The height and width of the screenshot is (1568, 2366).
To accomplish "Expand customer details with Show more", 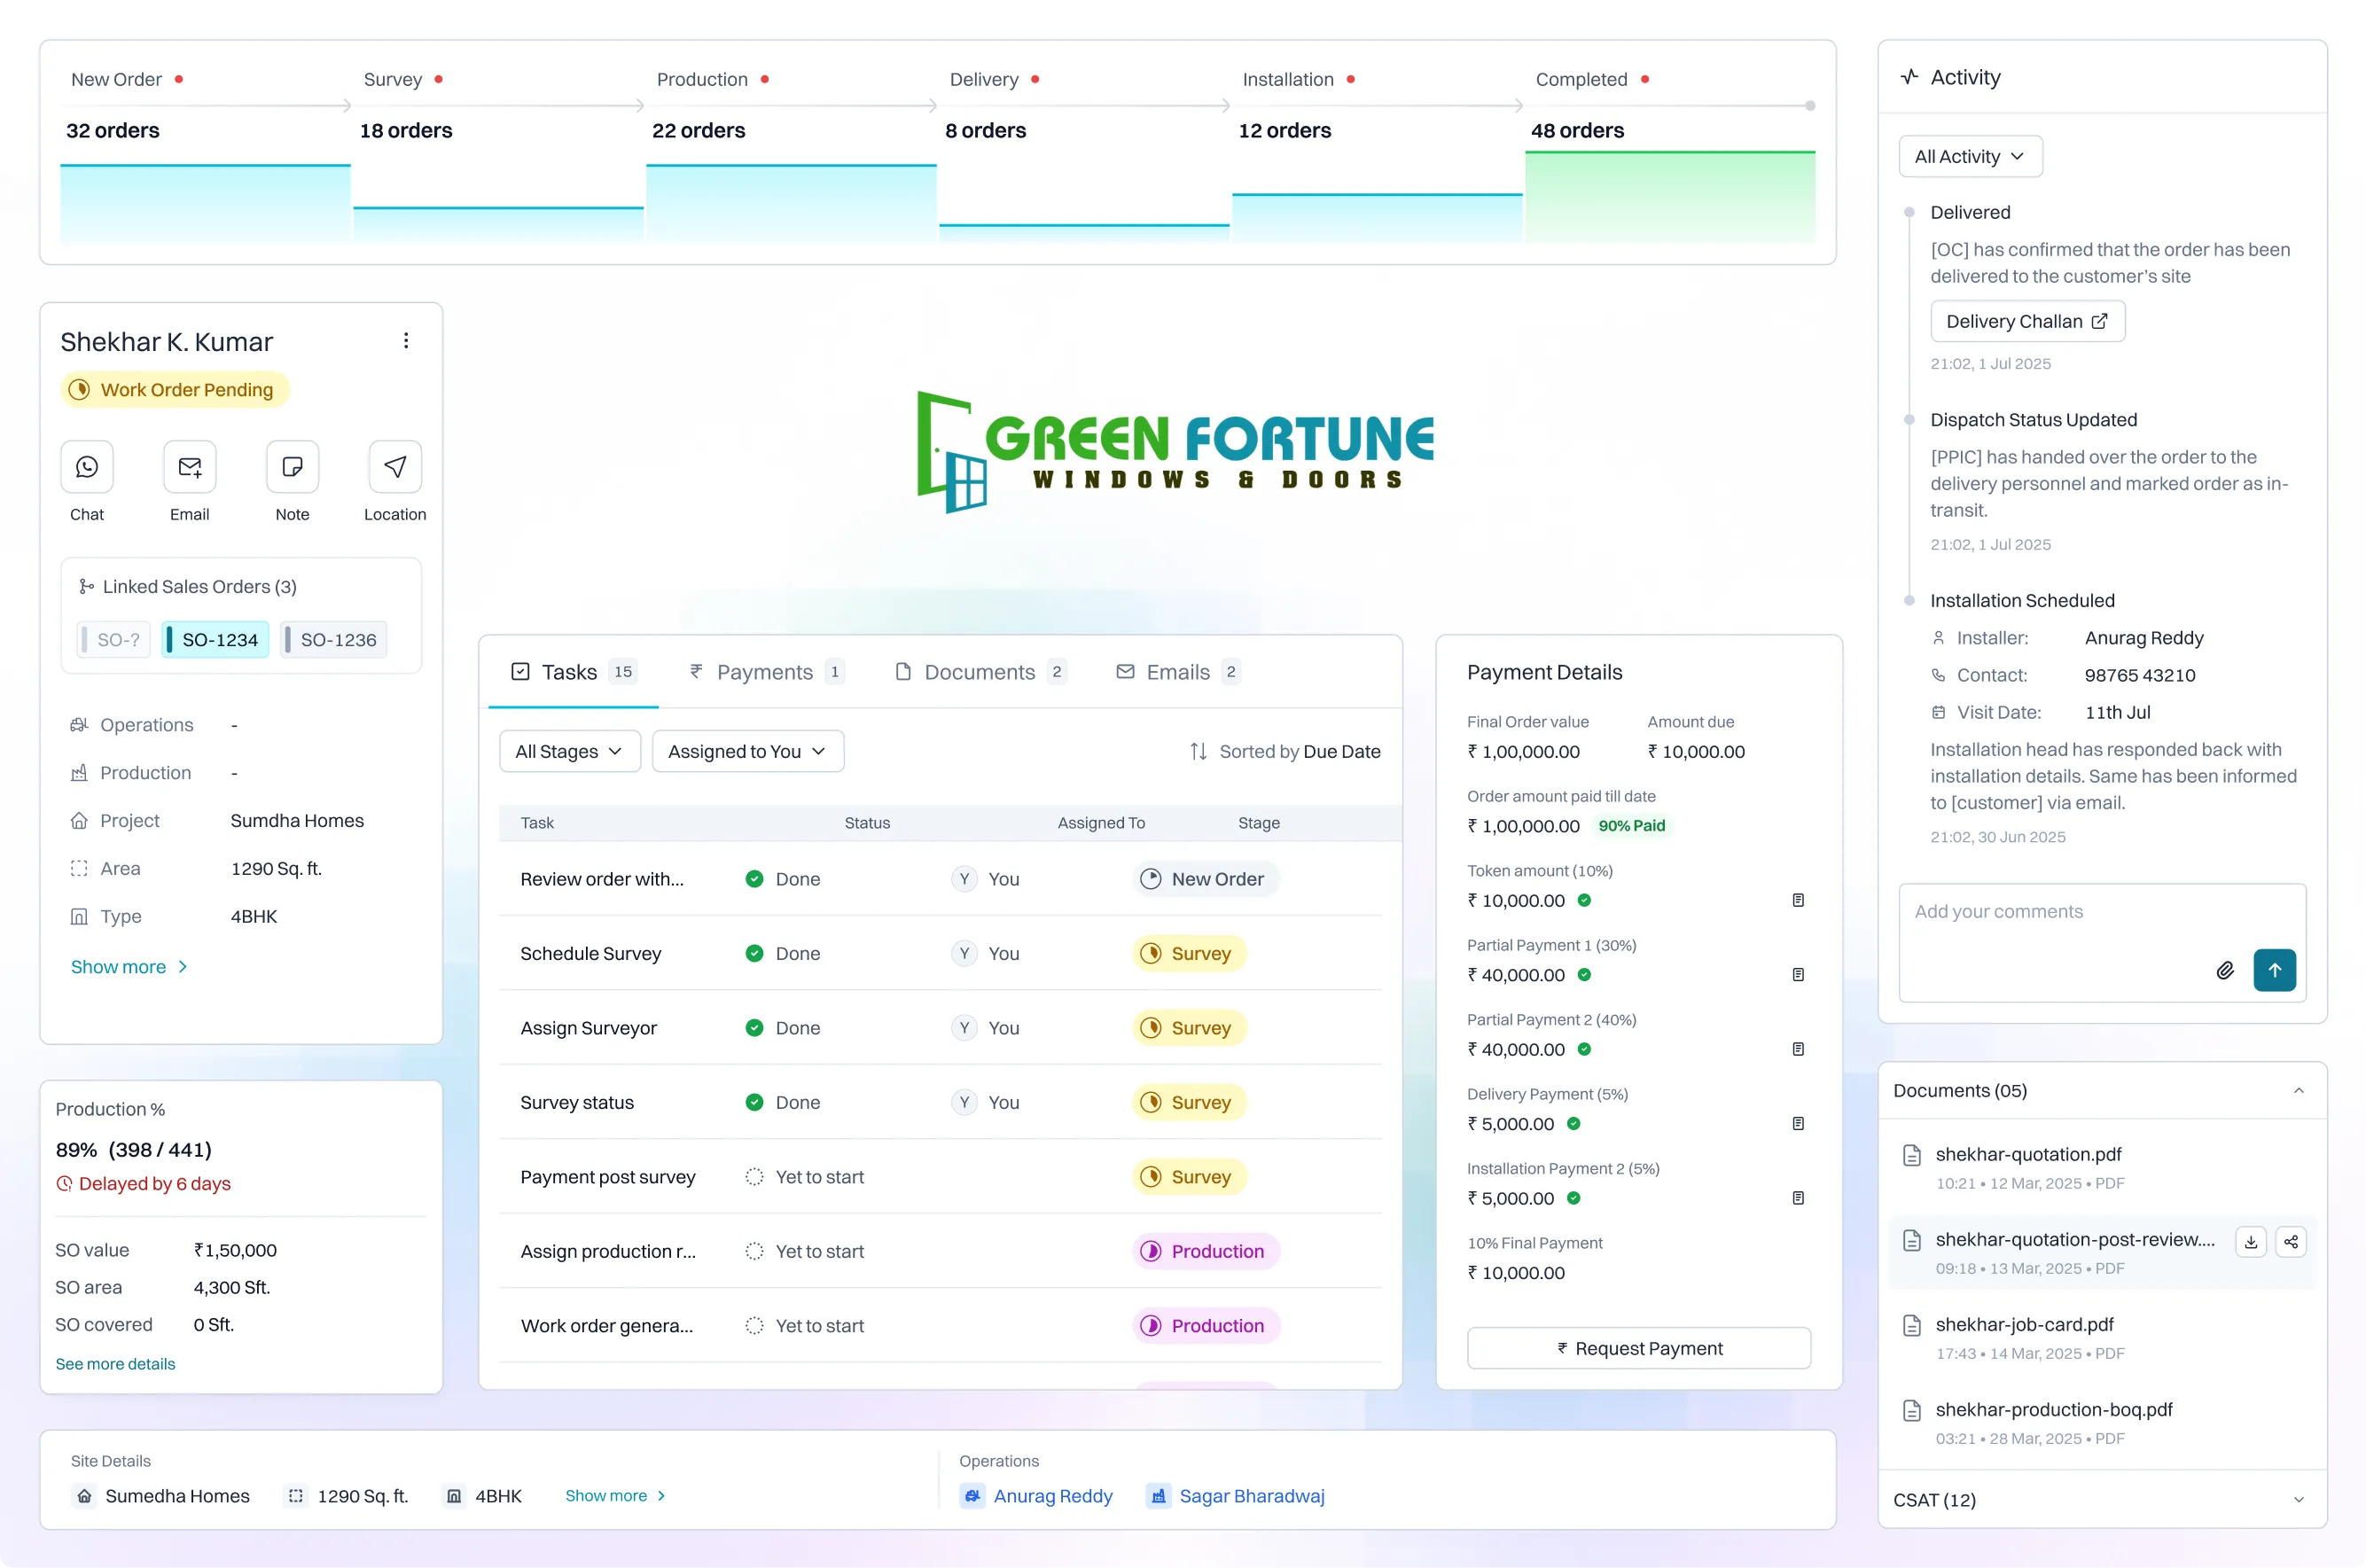I will pyautogui.click(x=129, y=967).
